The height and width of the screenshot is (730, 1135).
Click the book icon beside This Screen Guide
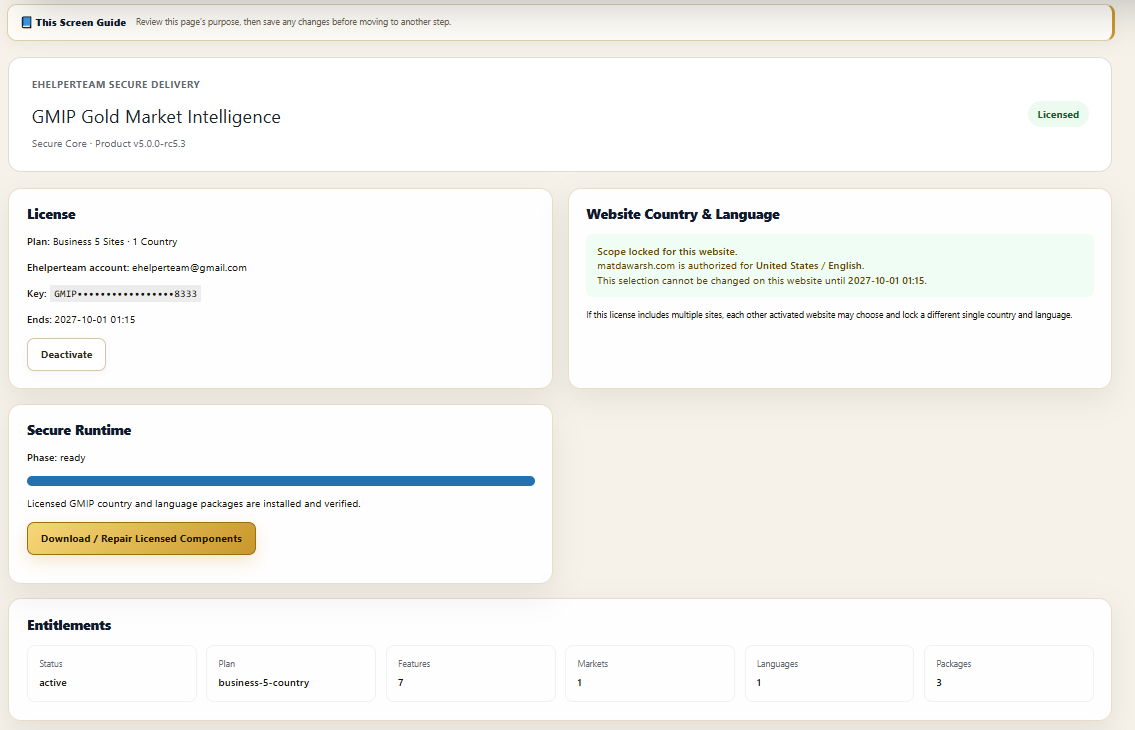[26, 22]
